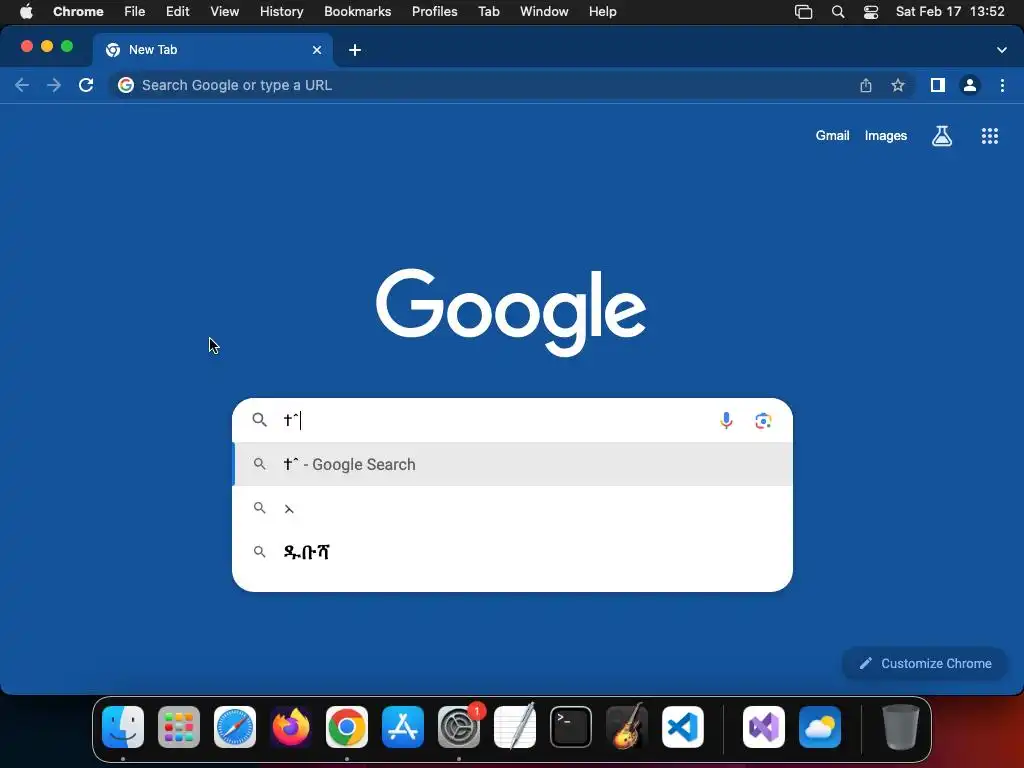Screen dimensions: 1024x768
Task: Open the Images link
Action: click(x=886, y=136)
